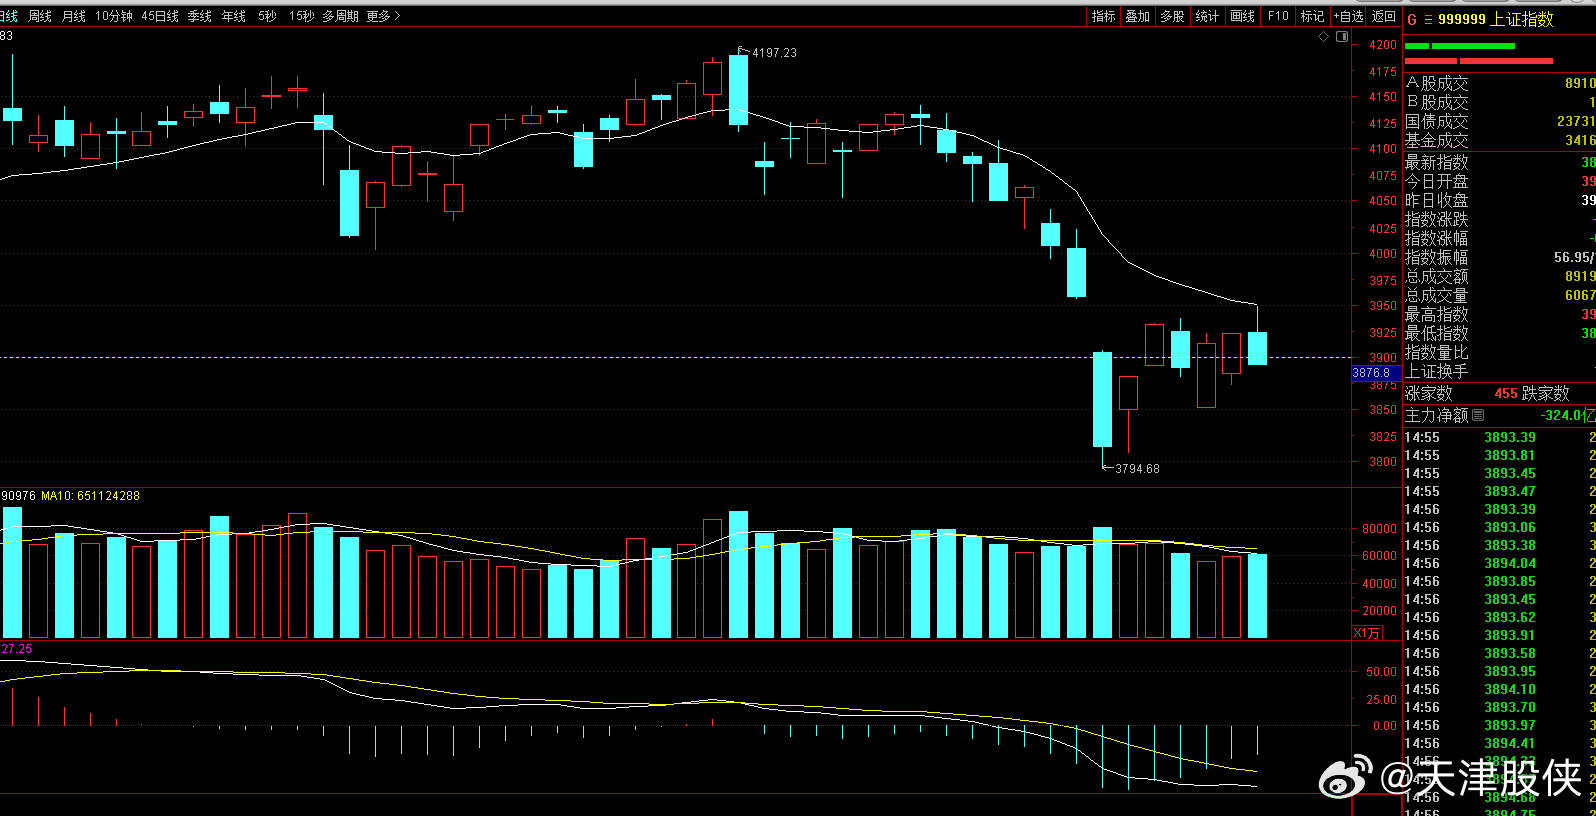The height and width of the screenshot is (816, 1596).
Task: Click the 标记 mark button
Action: tap(1312, 16)
